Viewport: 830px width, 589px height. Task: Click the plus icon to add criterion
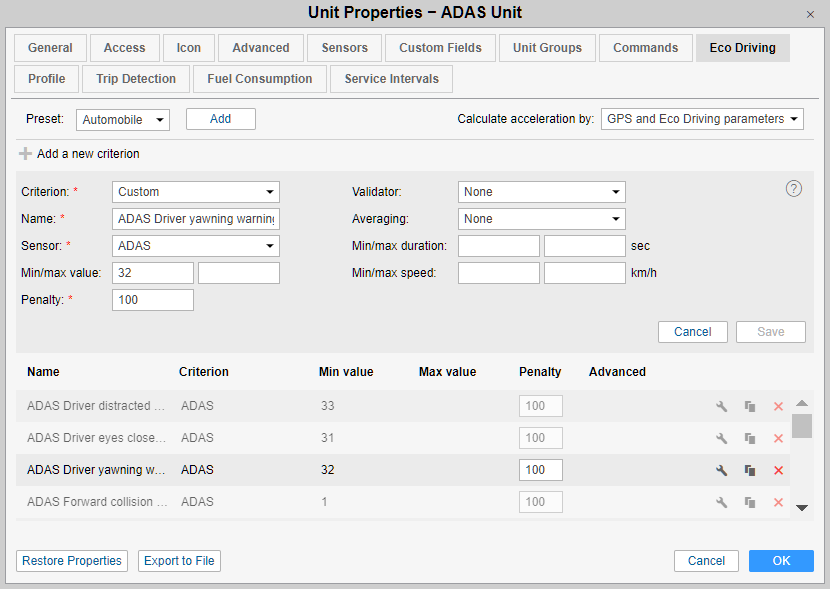tap(25, 154)
